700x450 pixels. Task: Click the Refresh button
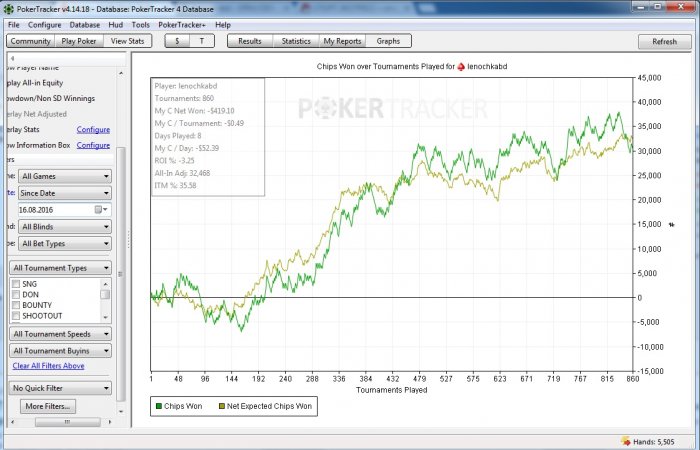tap(665, 42)
